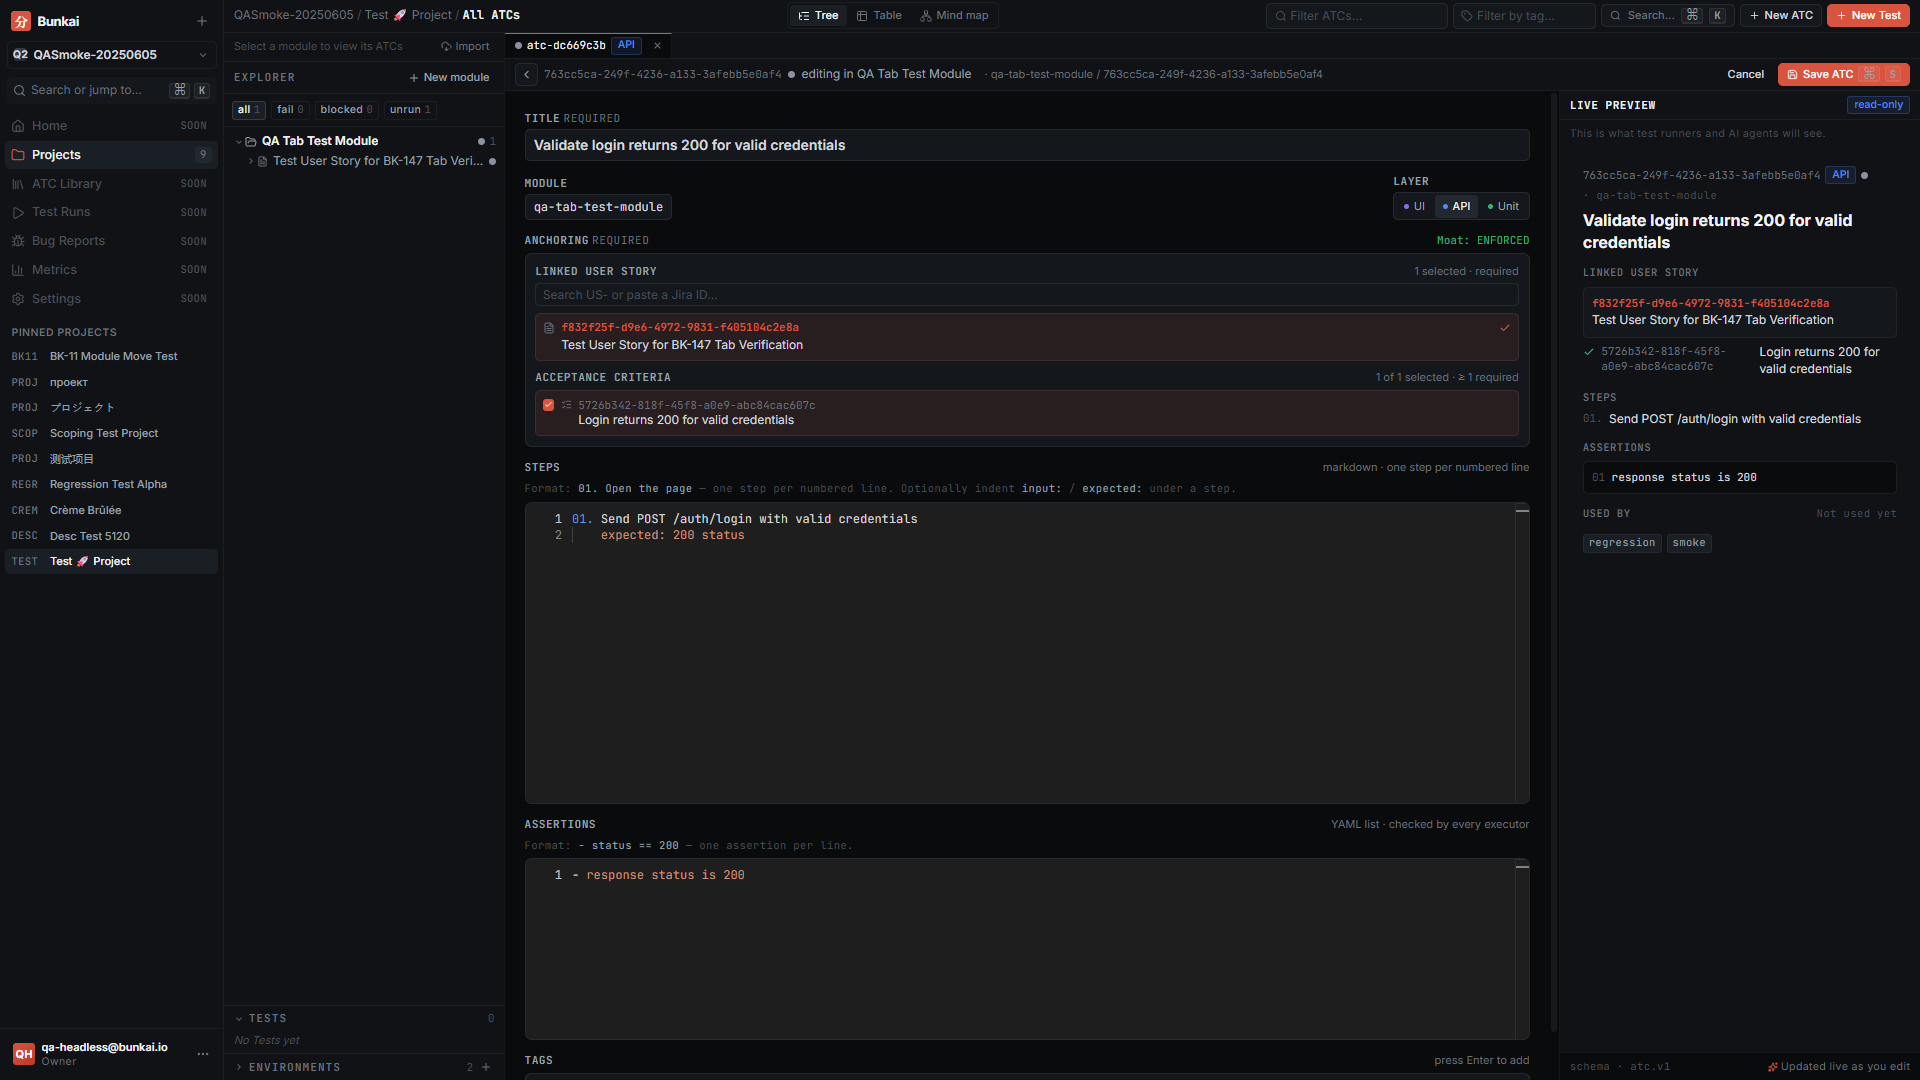Viewport: 1920px width, 1080px height.
Task: Open Home in the sidebar
Action: click(x=111, y=126)
